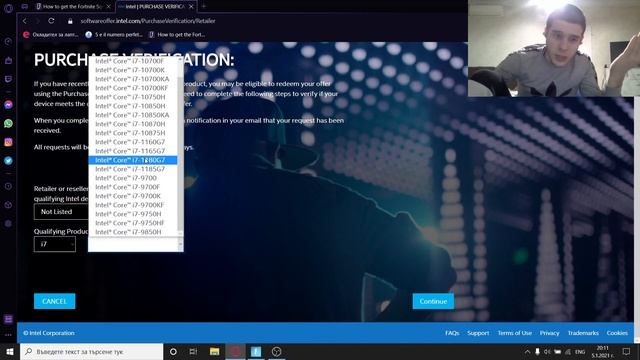Image resolution: width=640 pixels, height=360 pixels.
Task: Open Windows Start menu
Action: (10, 351)
